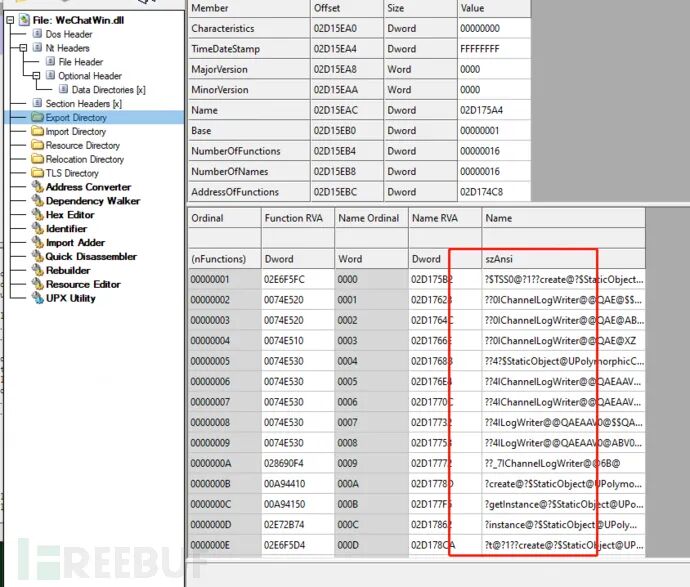Image resolution: width=690 pixels, height=587 pixels.
Task: Click the Dependency Walker tool icon
Action: [38, 201]
